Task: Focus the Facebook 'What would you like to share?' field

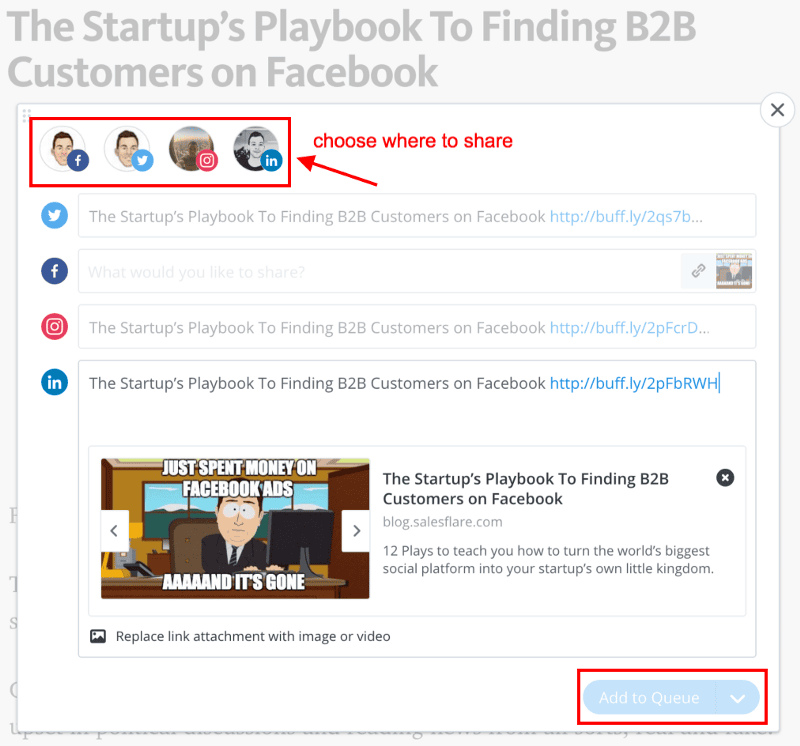Action: click(379, 271)
